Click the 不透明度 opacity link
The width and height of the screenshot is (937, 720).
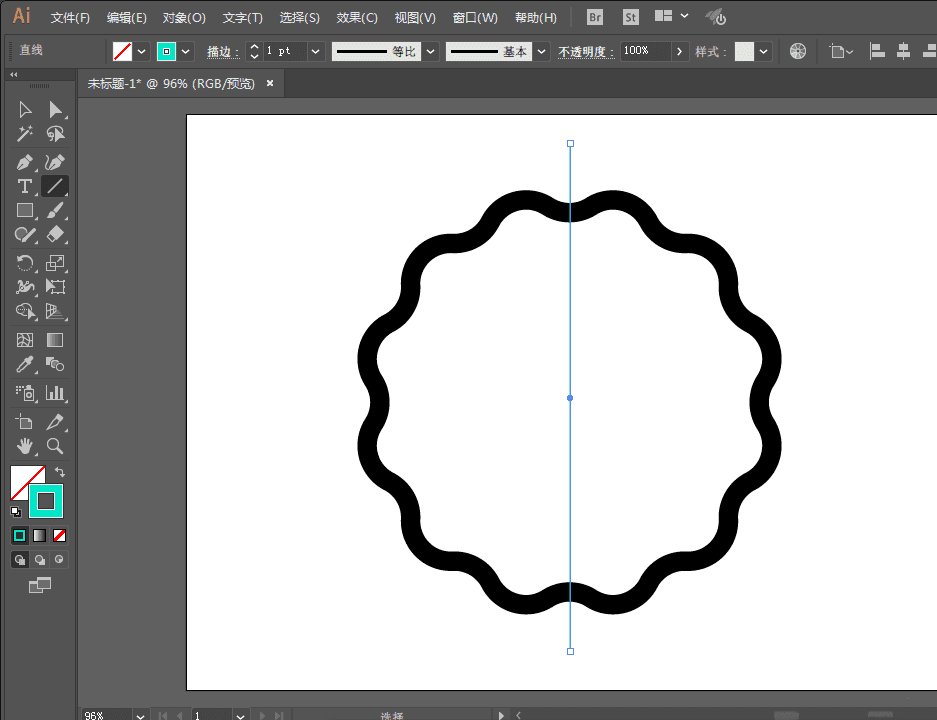(586, 52)
